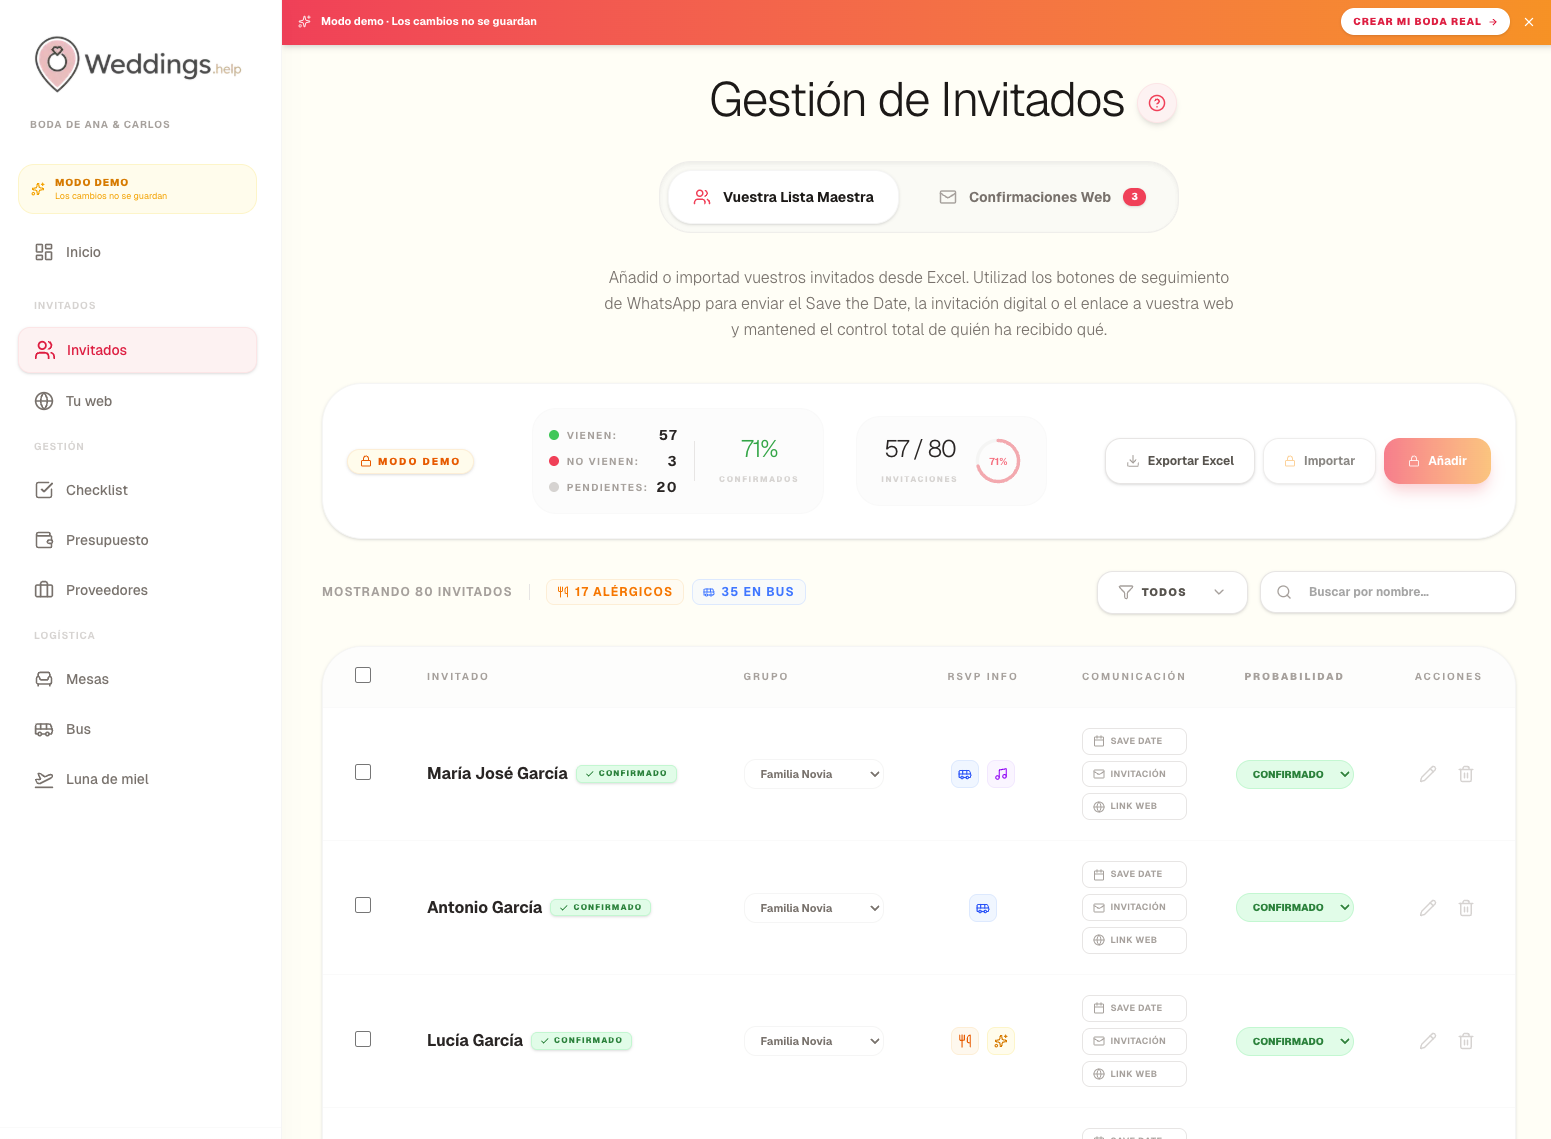Click the 71% circular progress ring

point(998,461)
